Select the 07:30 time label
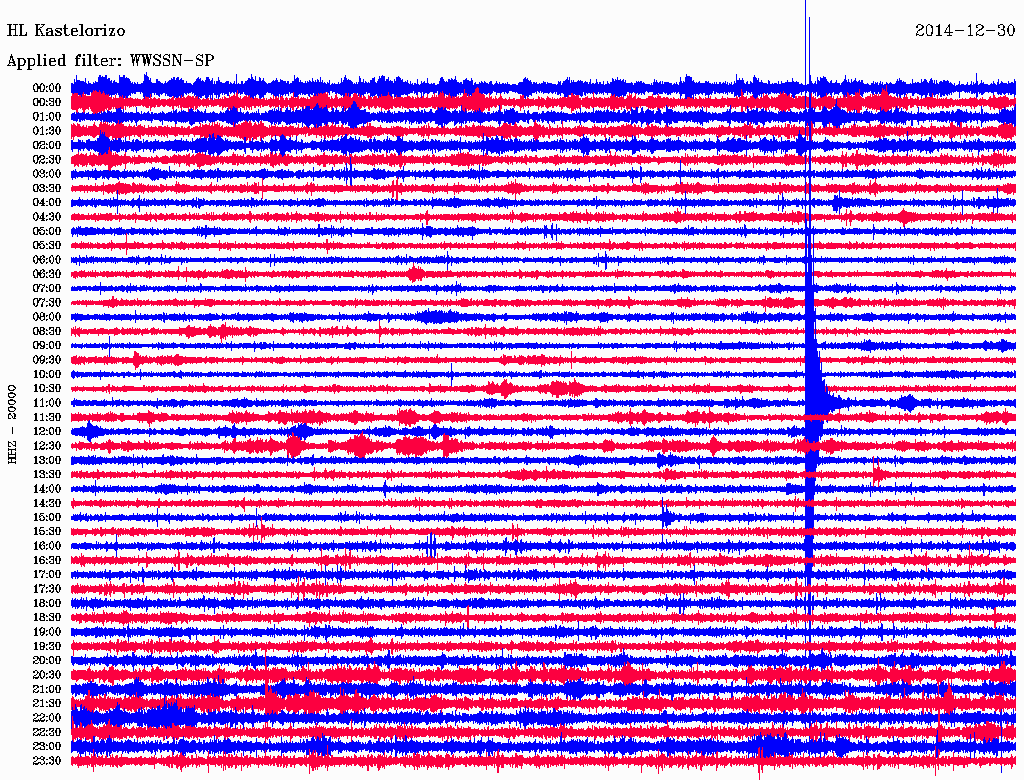 click(x=47, y=303)
